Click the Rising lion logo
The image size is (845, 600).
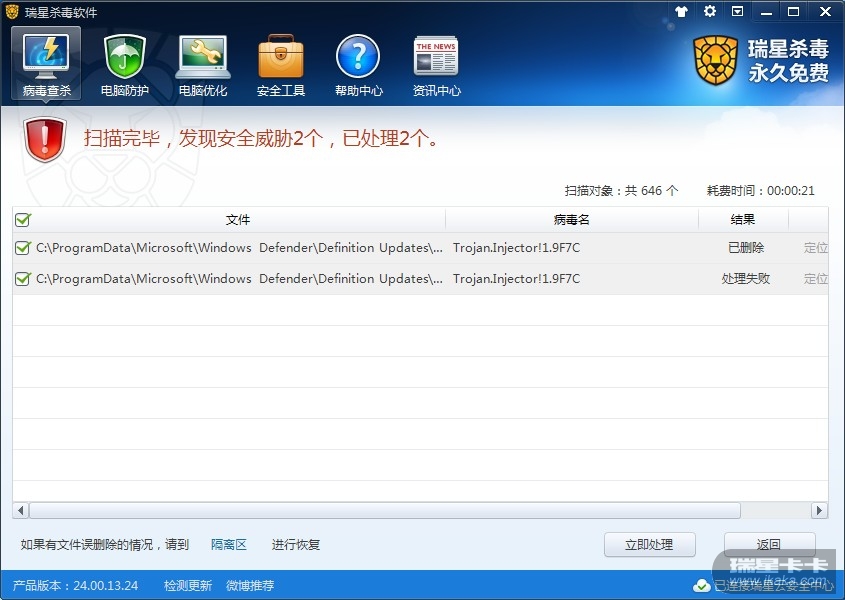(x=715, y=60)
